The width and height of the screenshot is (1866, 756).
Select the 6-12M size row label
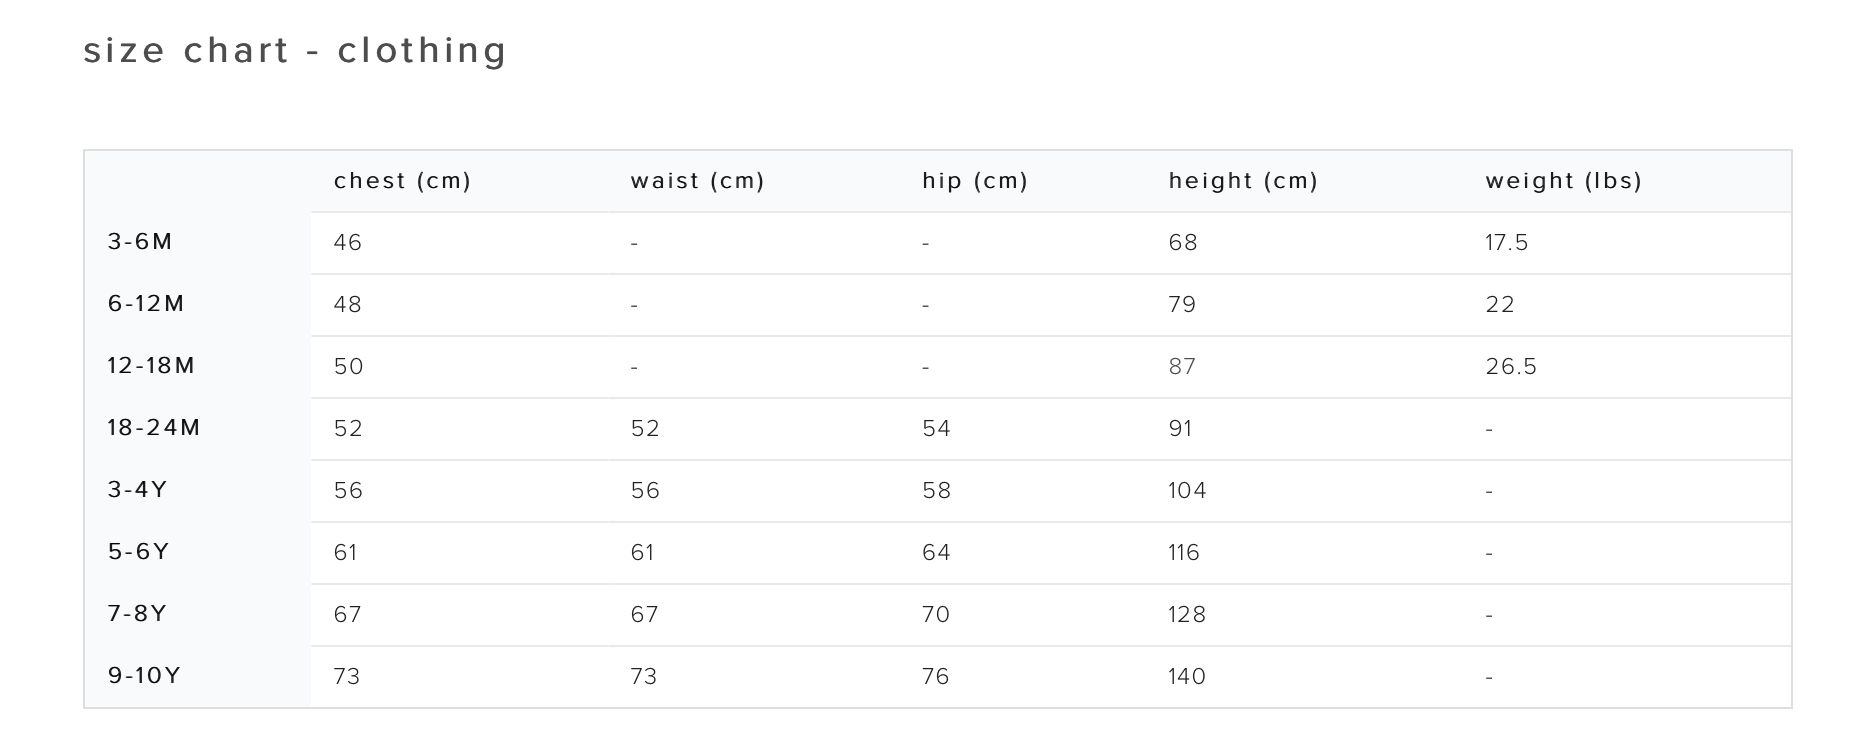146,304
